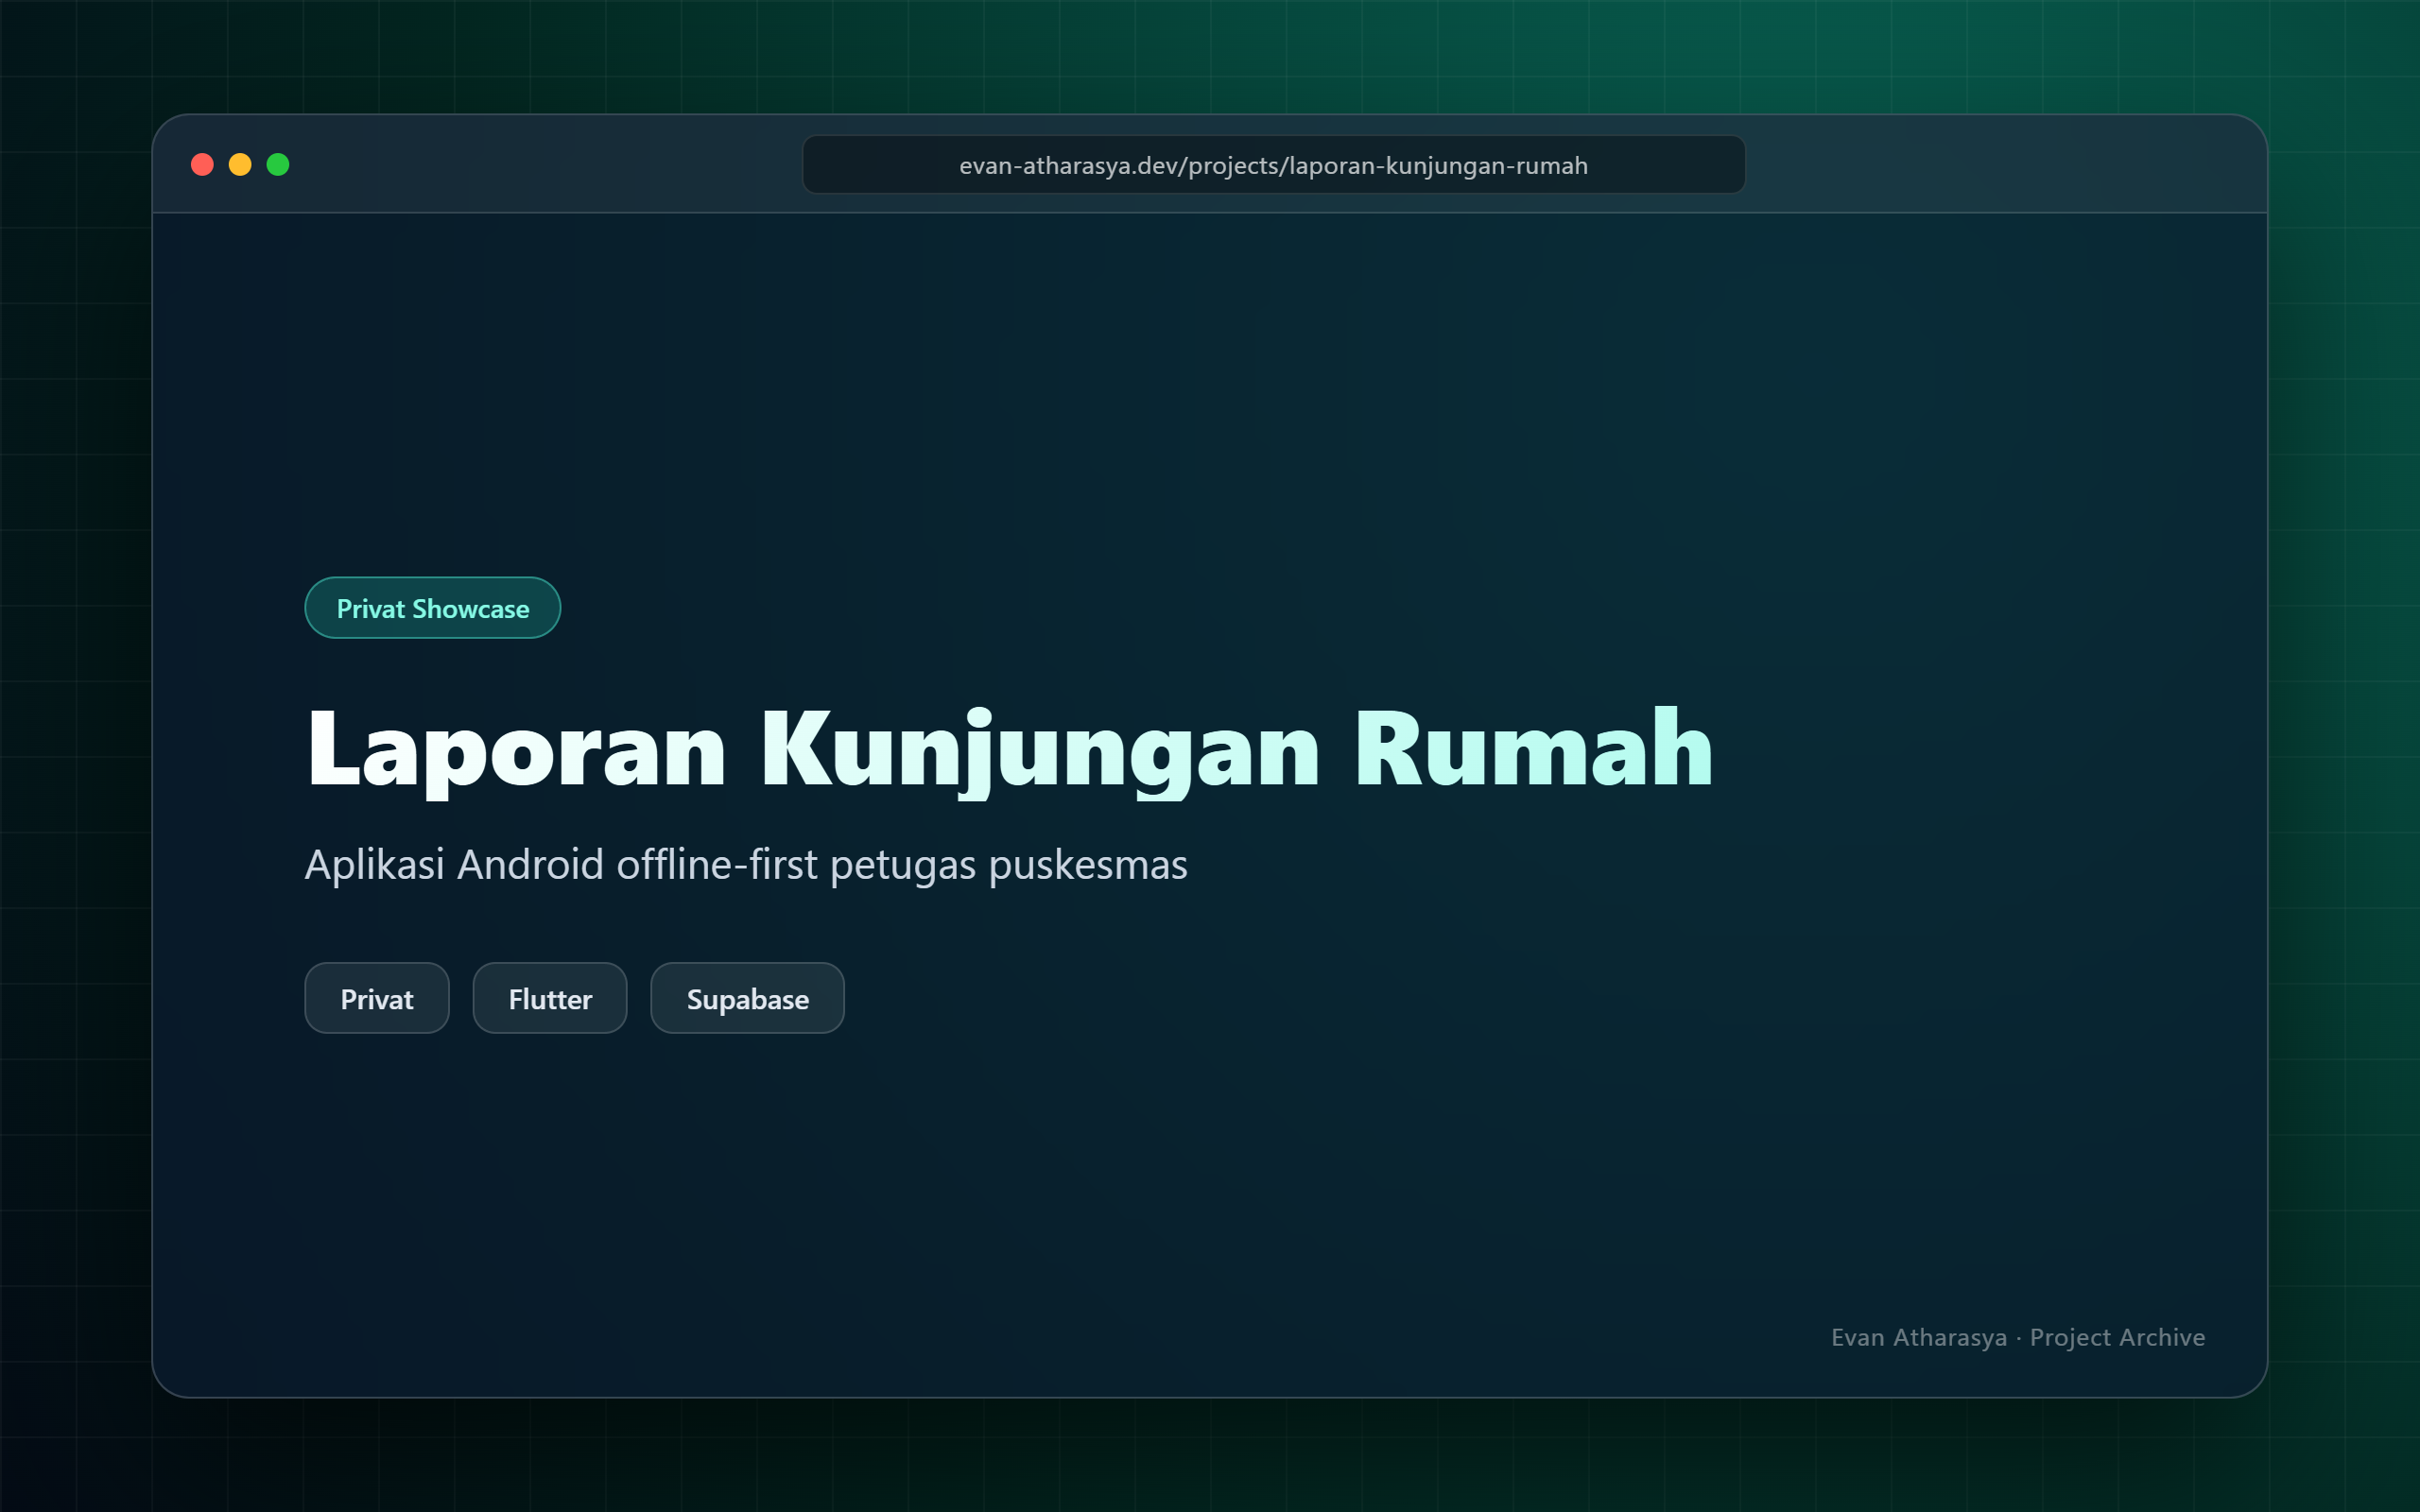
Task: Click the Evan Atharasya Project Archive footer
Action: (x=2018, y=1338)
